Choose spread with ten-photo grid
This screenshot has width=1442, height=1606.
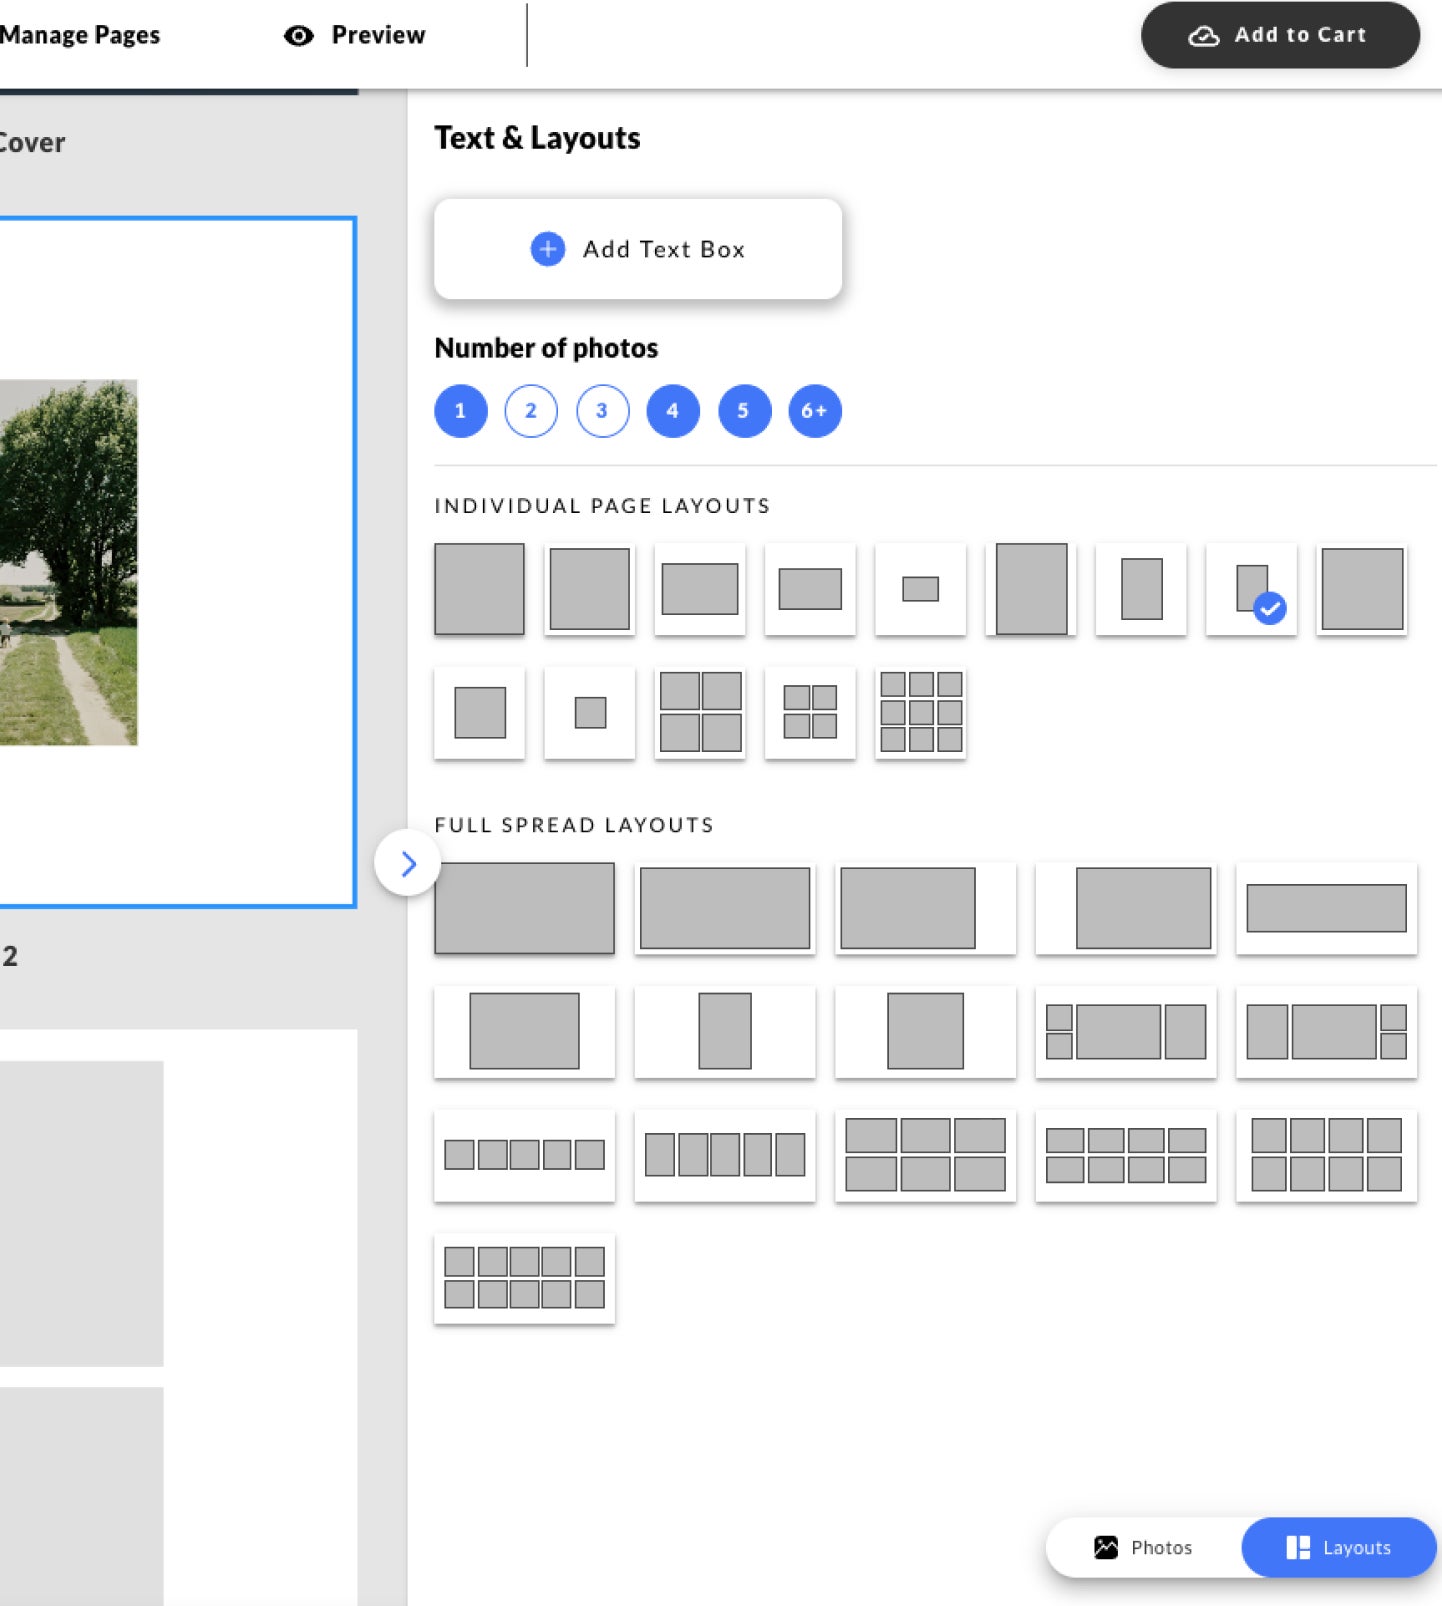click(525, 1279)
